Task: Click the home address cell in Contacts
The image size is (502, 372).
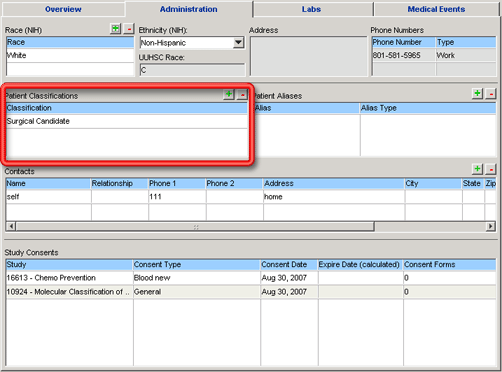Action: (334, 197)
